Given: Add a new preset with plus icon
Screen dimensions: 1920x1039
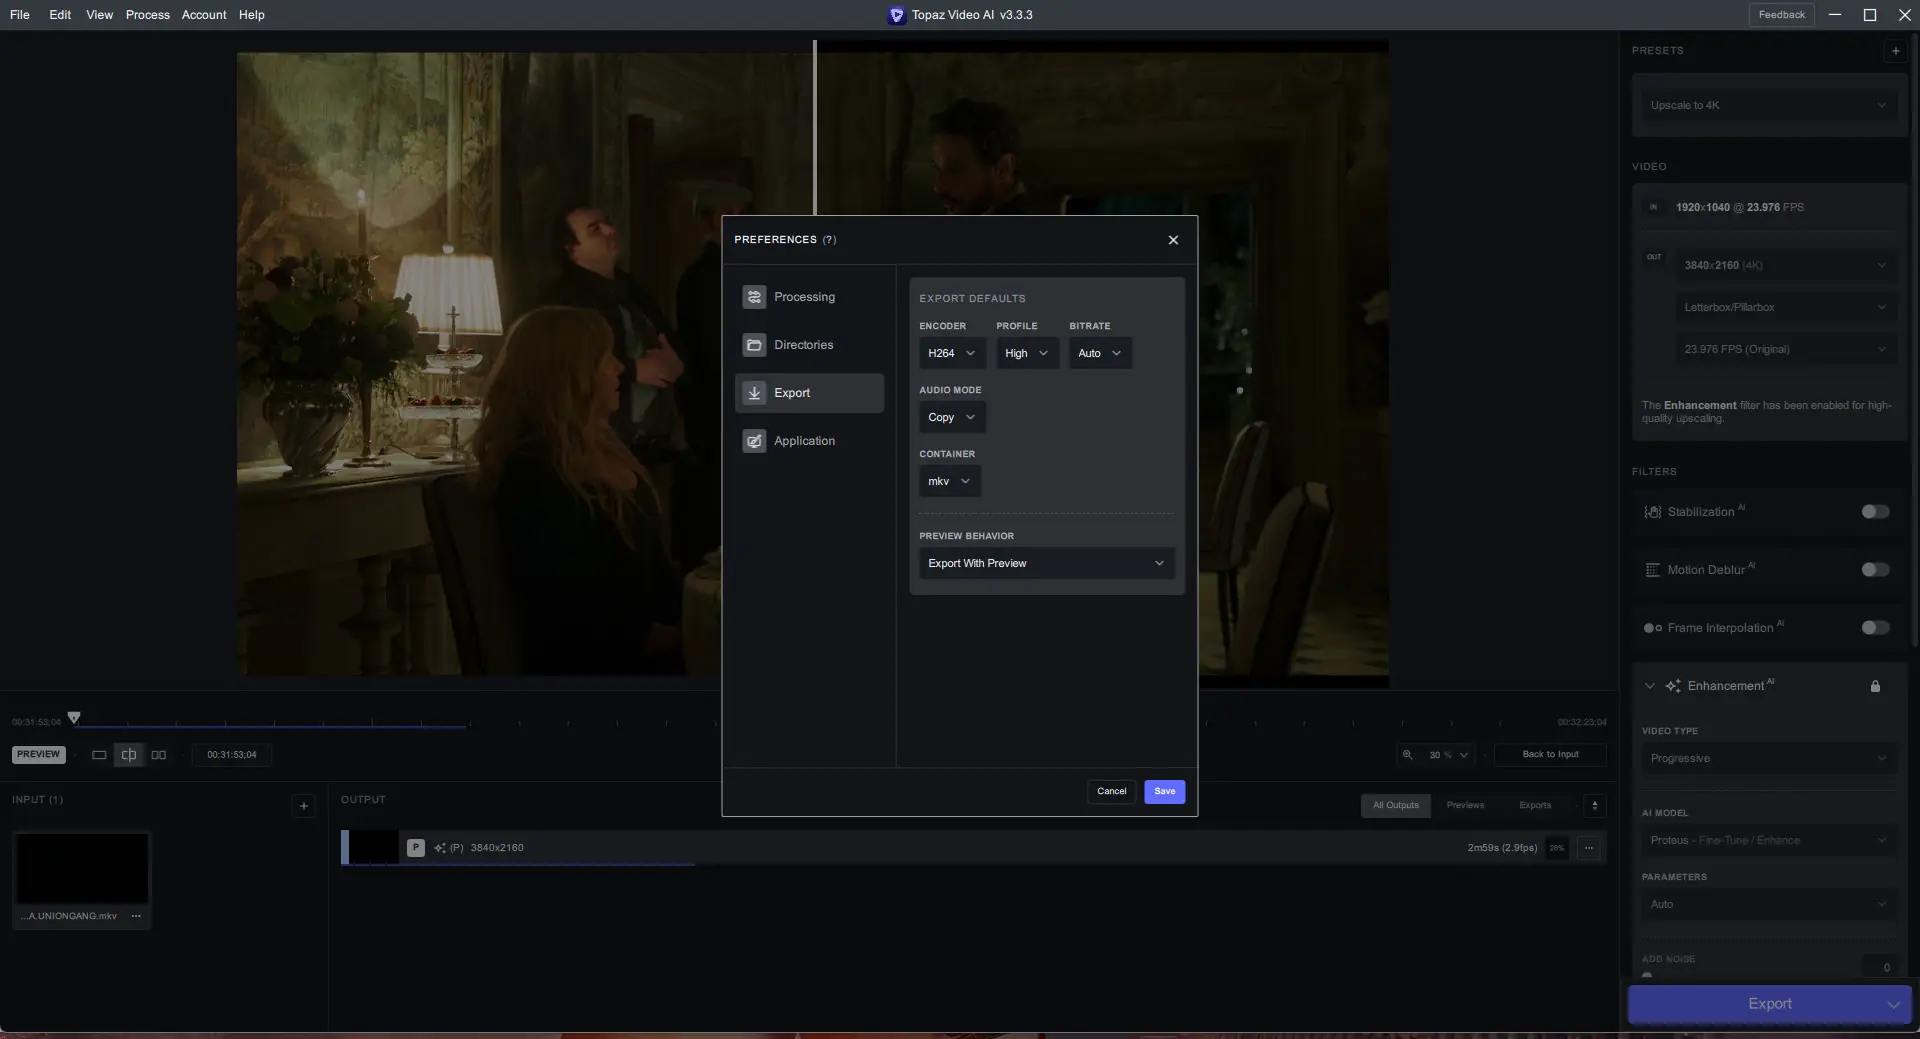Looking at the screenshot, I should pos(1895,51).
